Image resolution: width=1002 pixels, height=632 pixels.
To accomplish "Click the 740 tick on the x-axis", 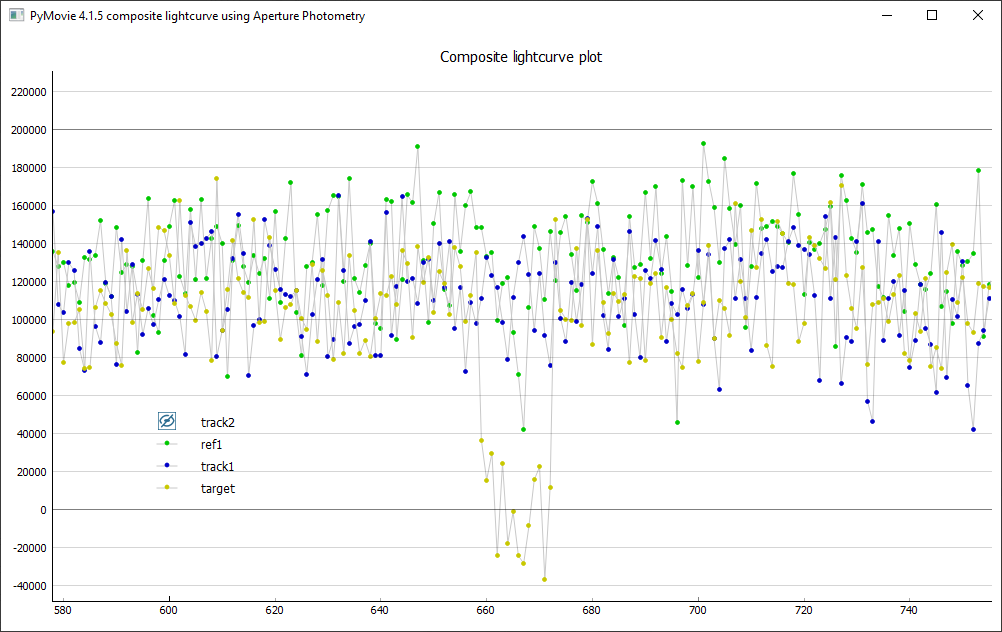I will [909, 610].
